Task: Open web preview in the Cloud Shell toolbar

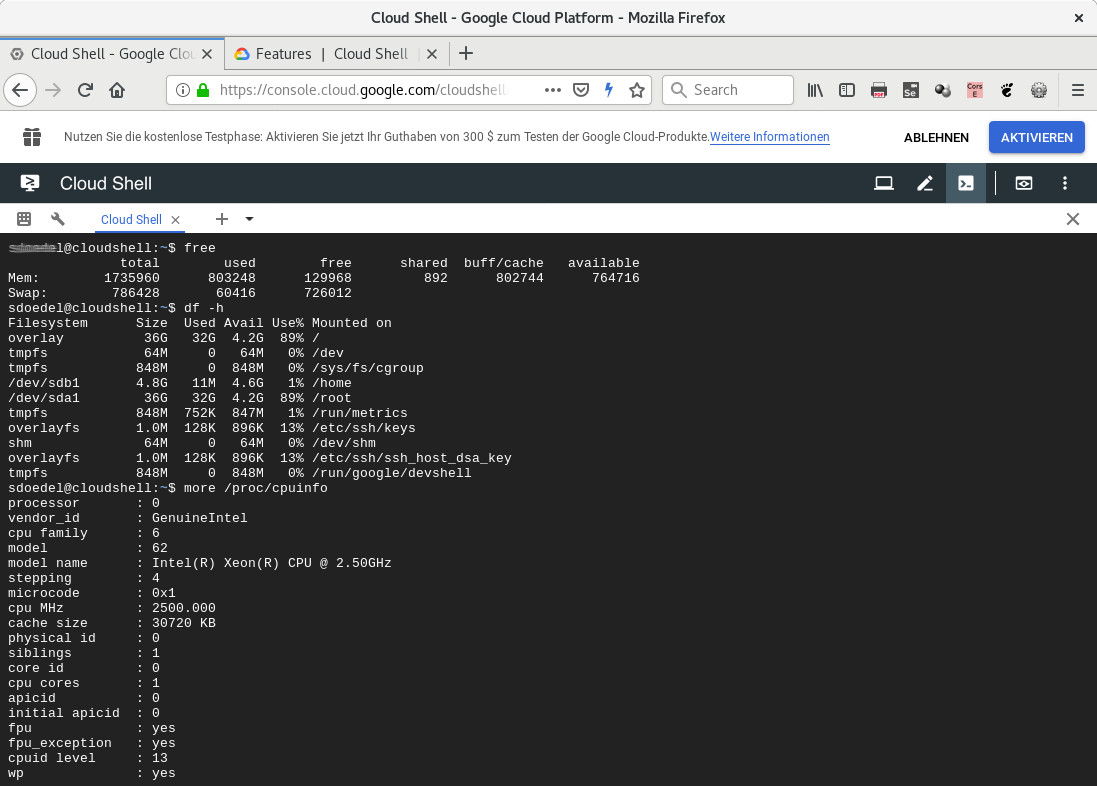Action: (x=1024, y=183)
